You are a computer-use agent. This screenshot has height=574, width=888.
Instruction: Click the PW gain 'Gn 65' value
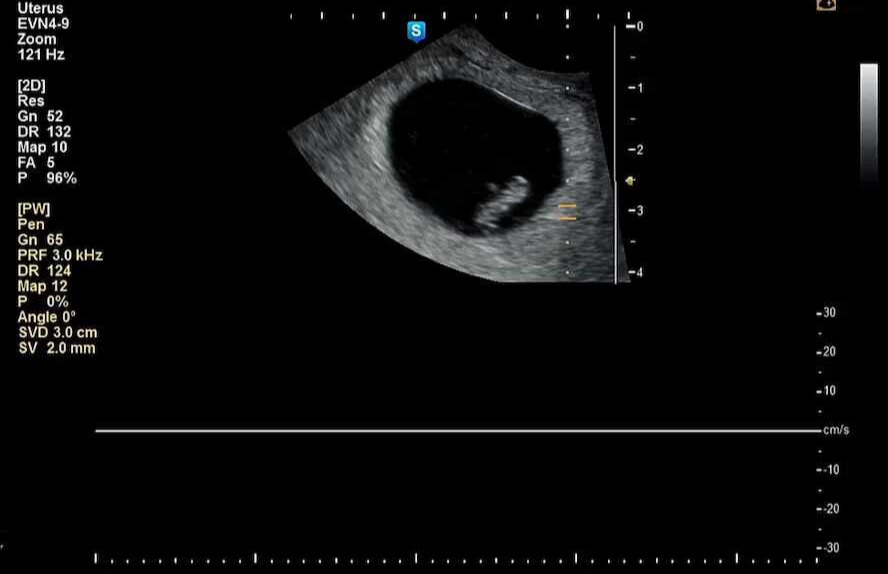(x=40, y=239)
